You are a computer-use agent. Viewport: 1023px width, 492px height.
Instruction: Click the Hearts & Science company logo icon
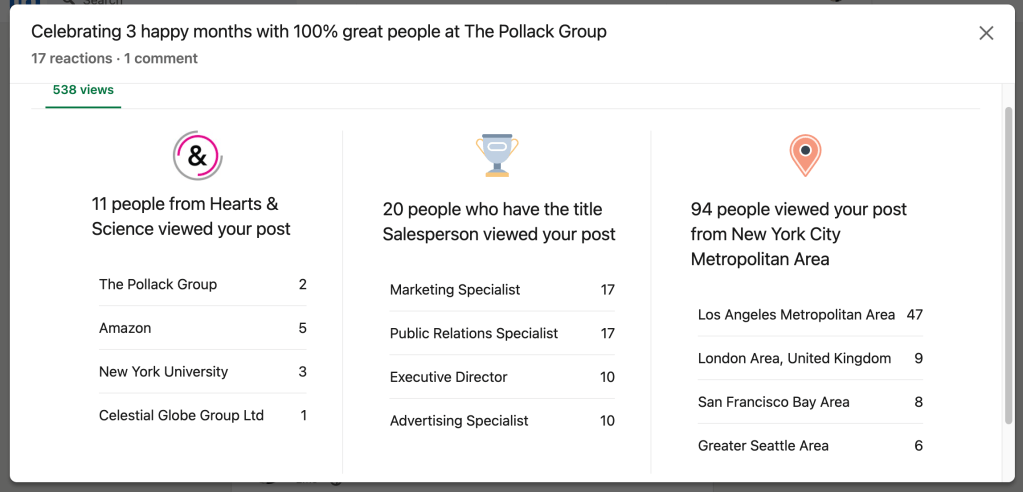pos(197,156)
